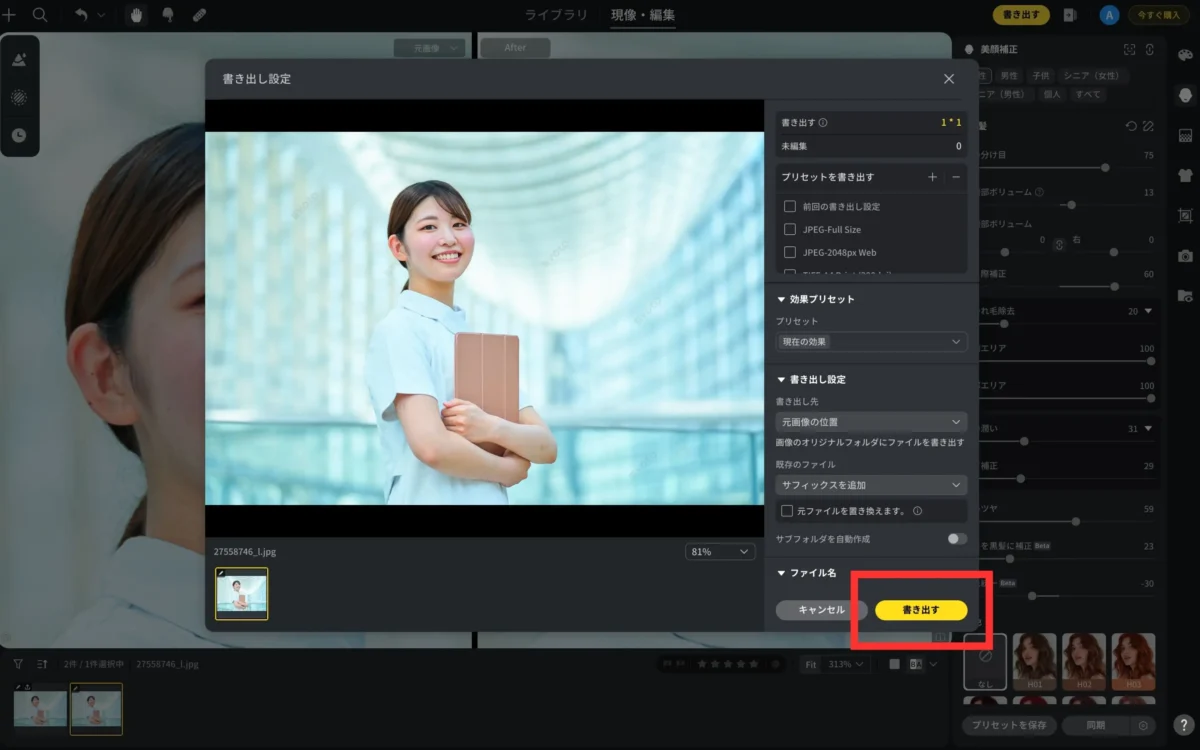
Task: Select the thumbnail in the export dialog filmstrip
Action: point(242,594)
